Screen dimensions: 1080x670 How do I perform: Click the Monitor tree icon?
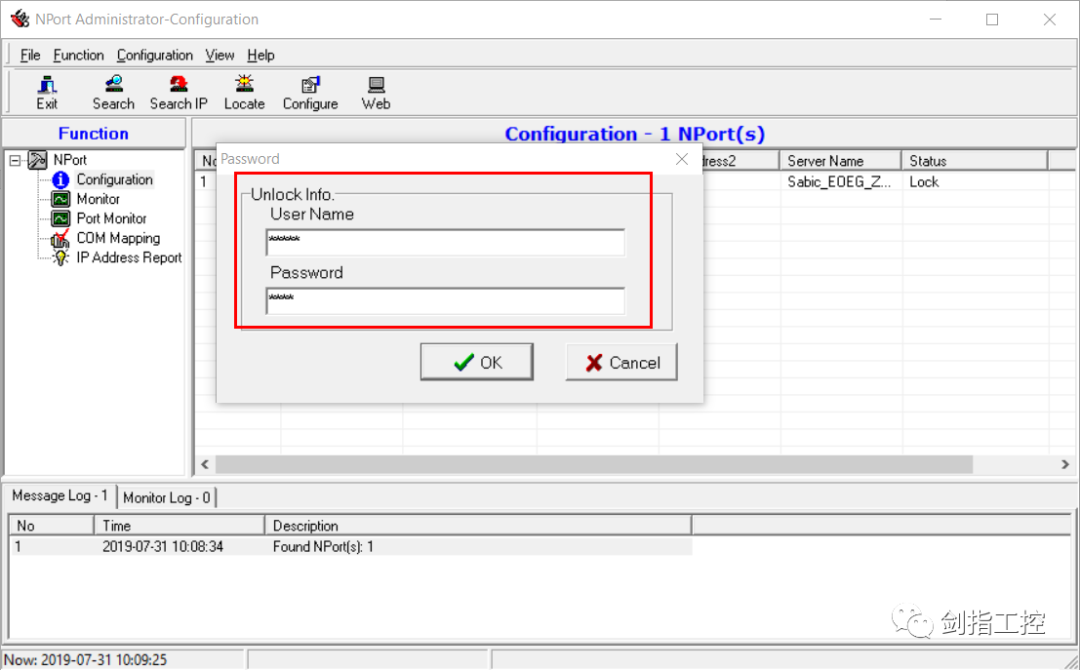(x=61, y=199)
